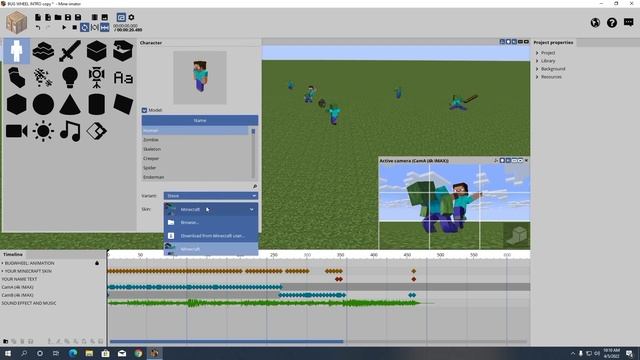Image resolution: width=640 pixels, height=360 pixels.
Task: Choose Browse... in the skin menu
Action: coord(211,222)
